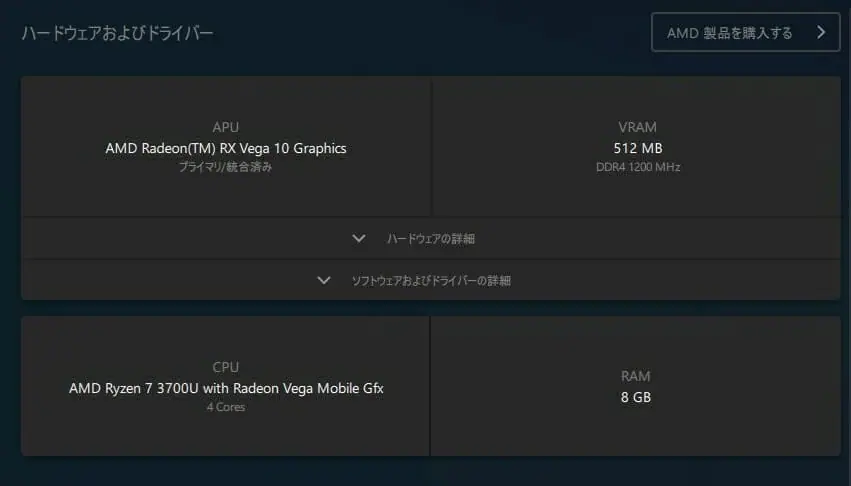Screen dimensions: 851x486
Task: Click the AMD 製品を購入する button
Action: 745,33
